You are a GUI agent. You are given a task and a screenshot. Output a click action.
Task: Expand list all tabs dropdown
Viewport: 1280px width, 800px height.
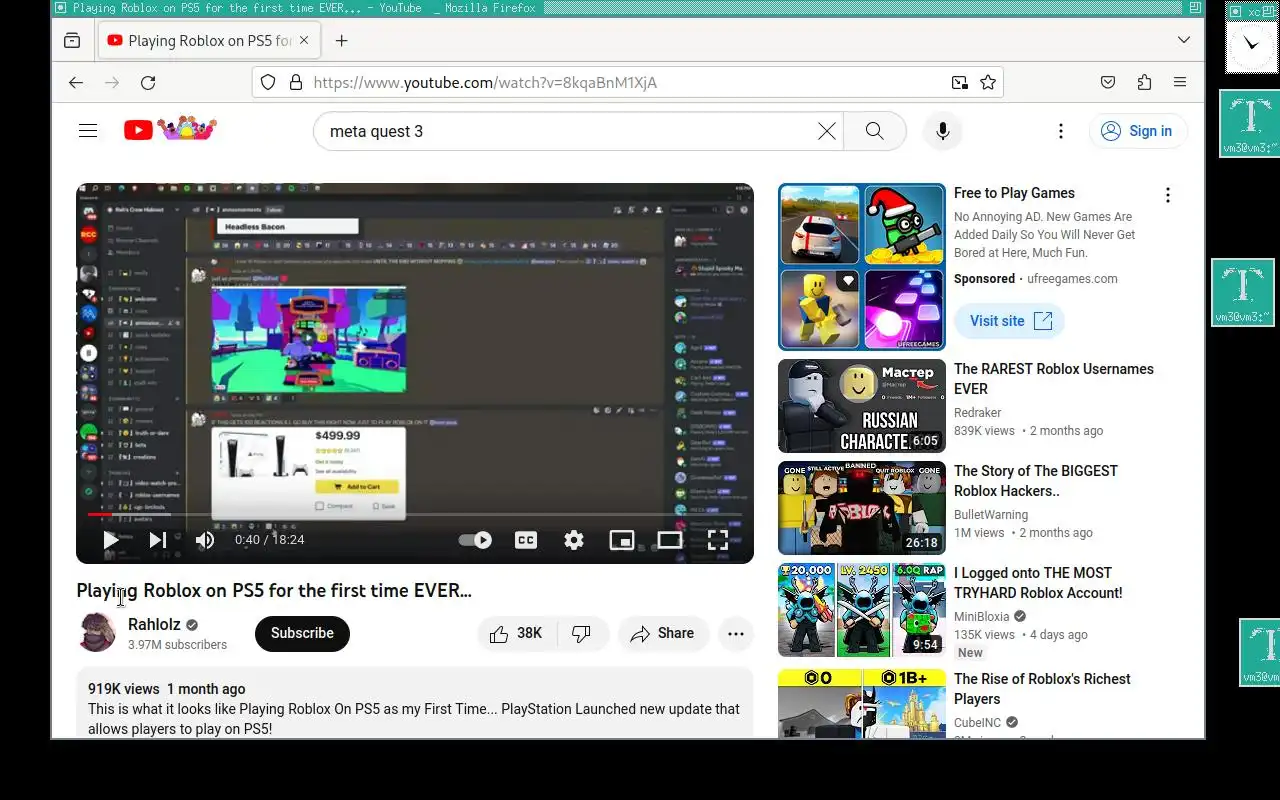pos(1184,41)
